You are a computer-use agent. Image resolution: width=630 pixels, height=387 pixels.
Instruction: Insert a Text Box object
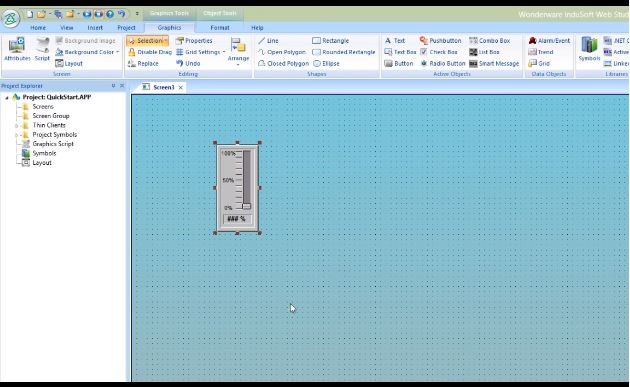click(400, 52)
